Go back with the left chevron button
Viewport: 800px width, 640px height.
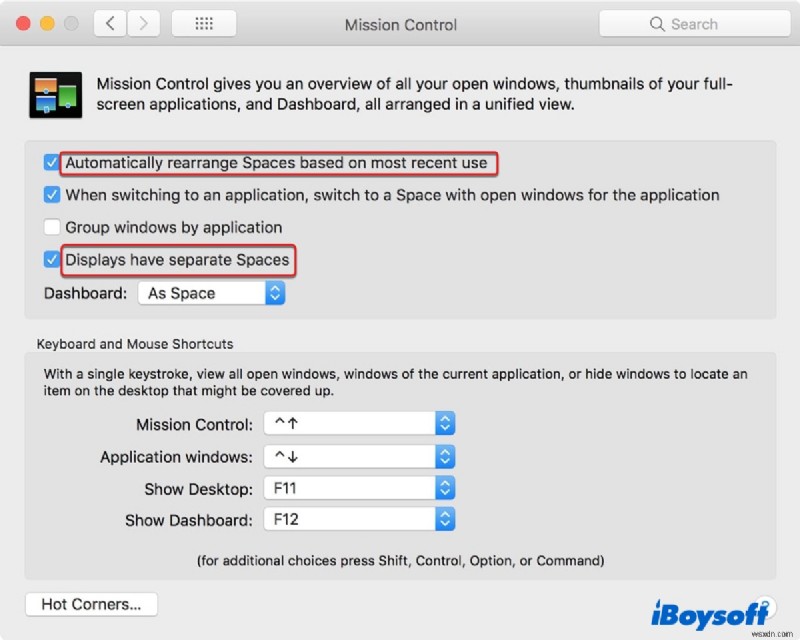(110, 23)
